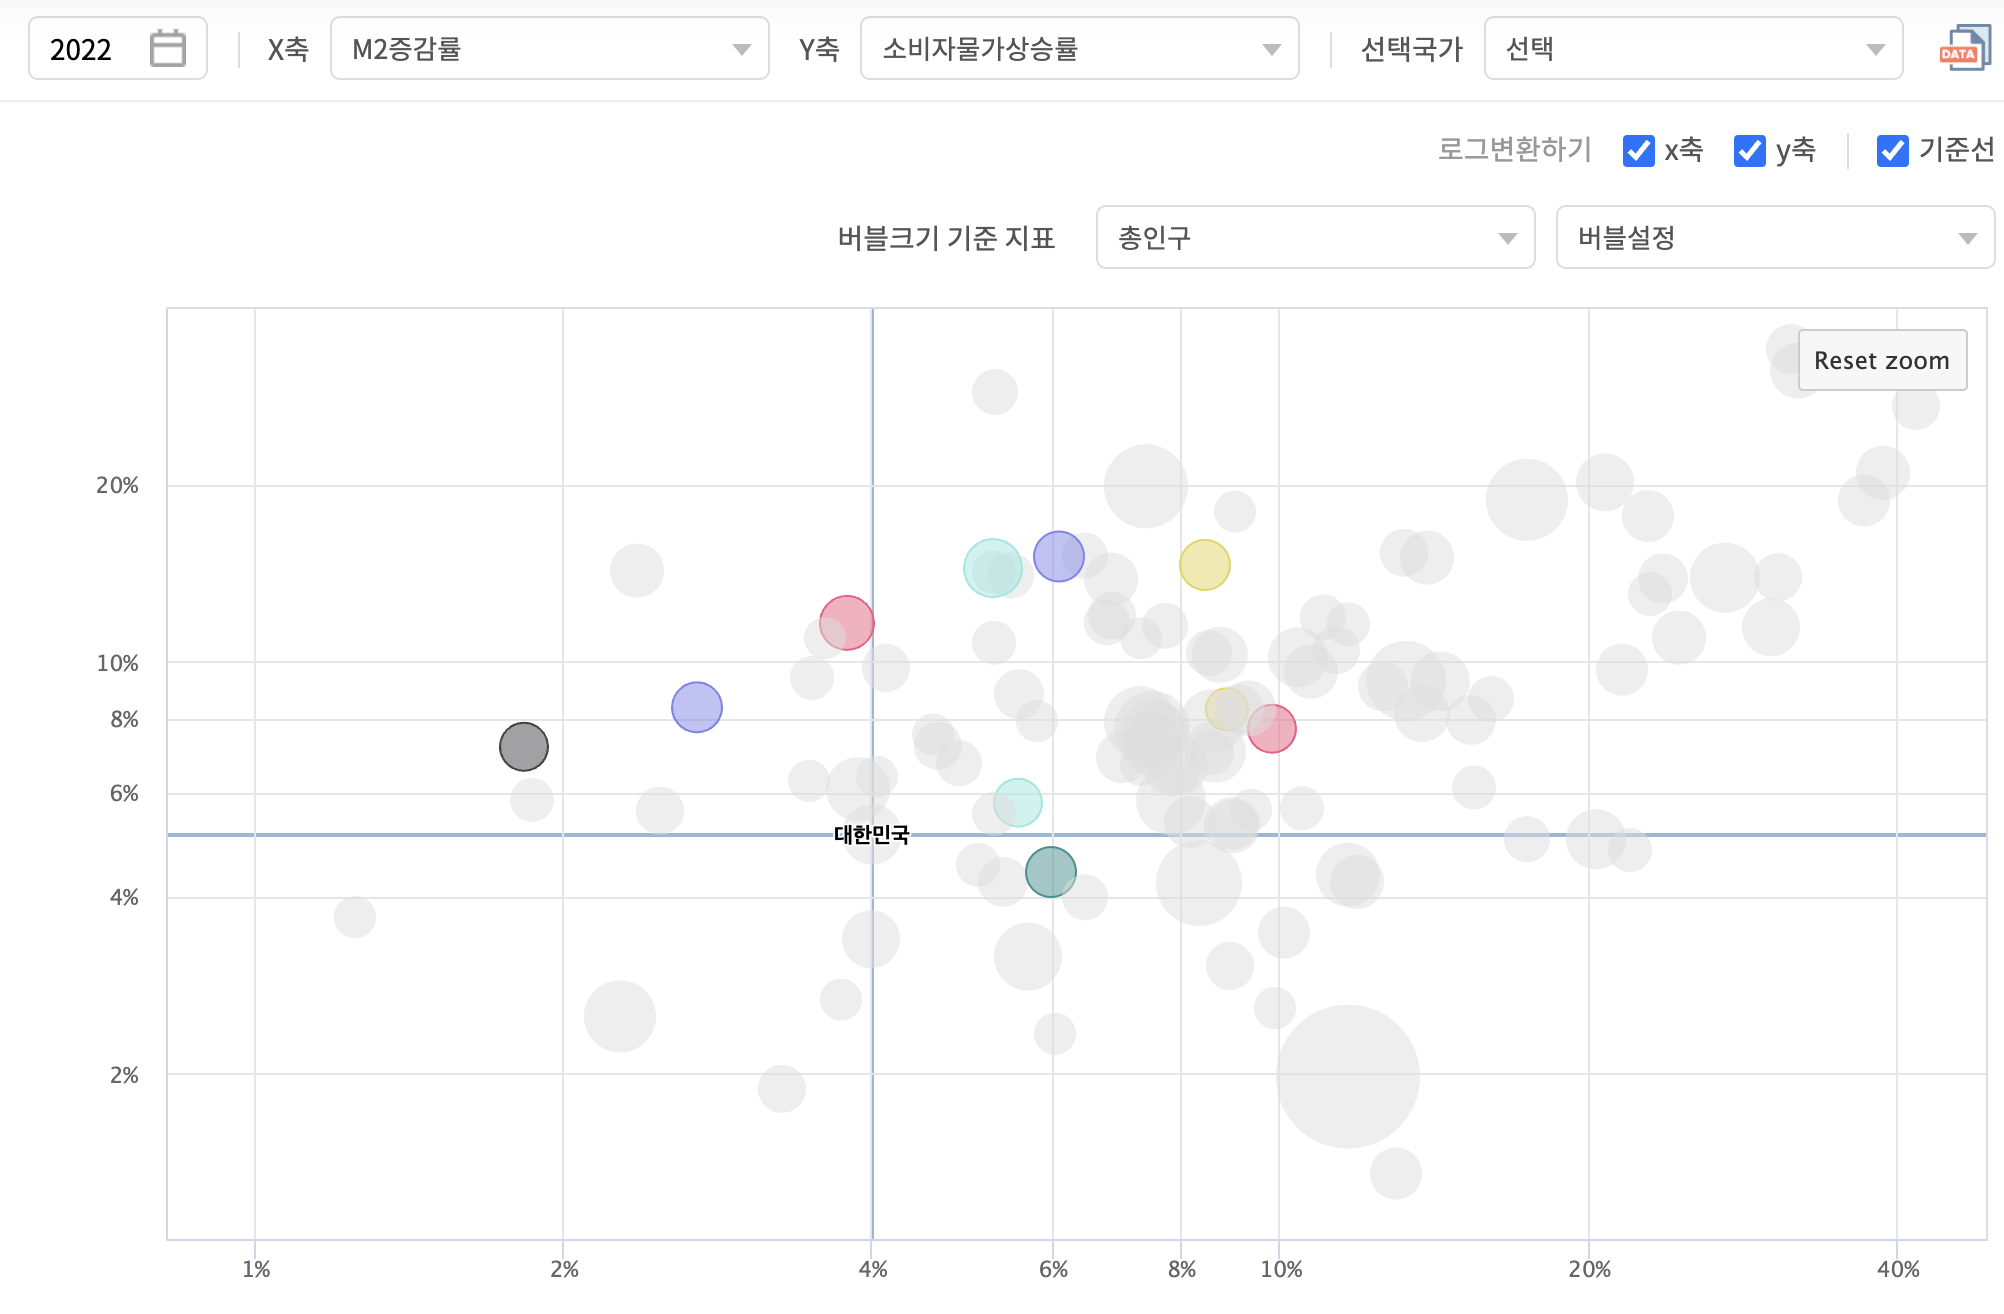
Task: Edit the 2022 year input field
Action: tap(117, 48)
